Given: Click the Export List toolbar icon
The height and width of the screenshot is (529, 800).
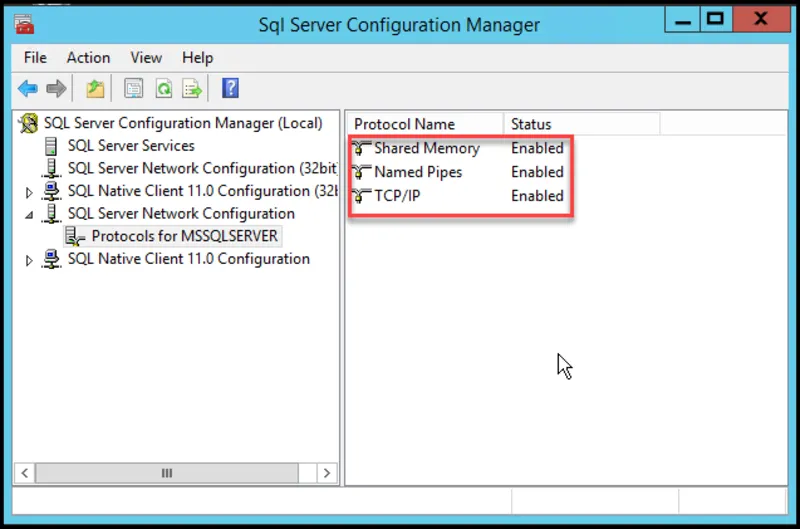Looking at the screenshot, I should [192, 89].
